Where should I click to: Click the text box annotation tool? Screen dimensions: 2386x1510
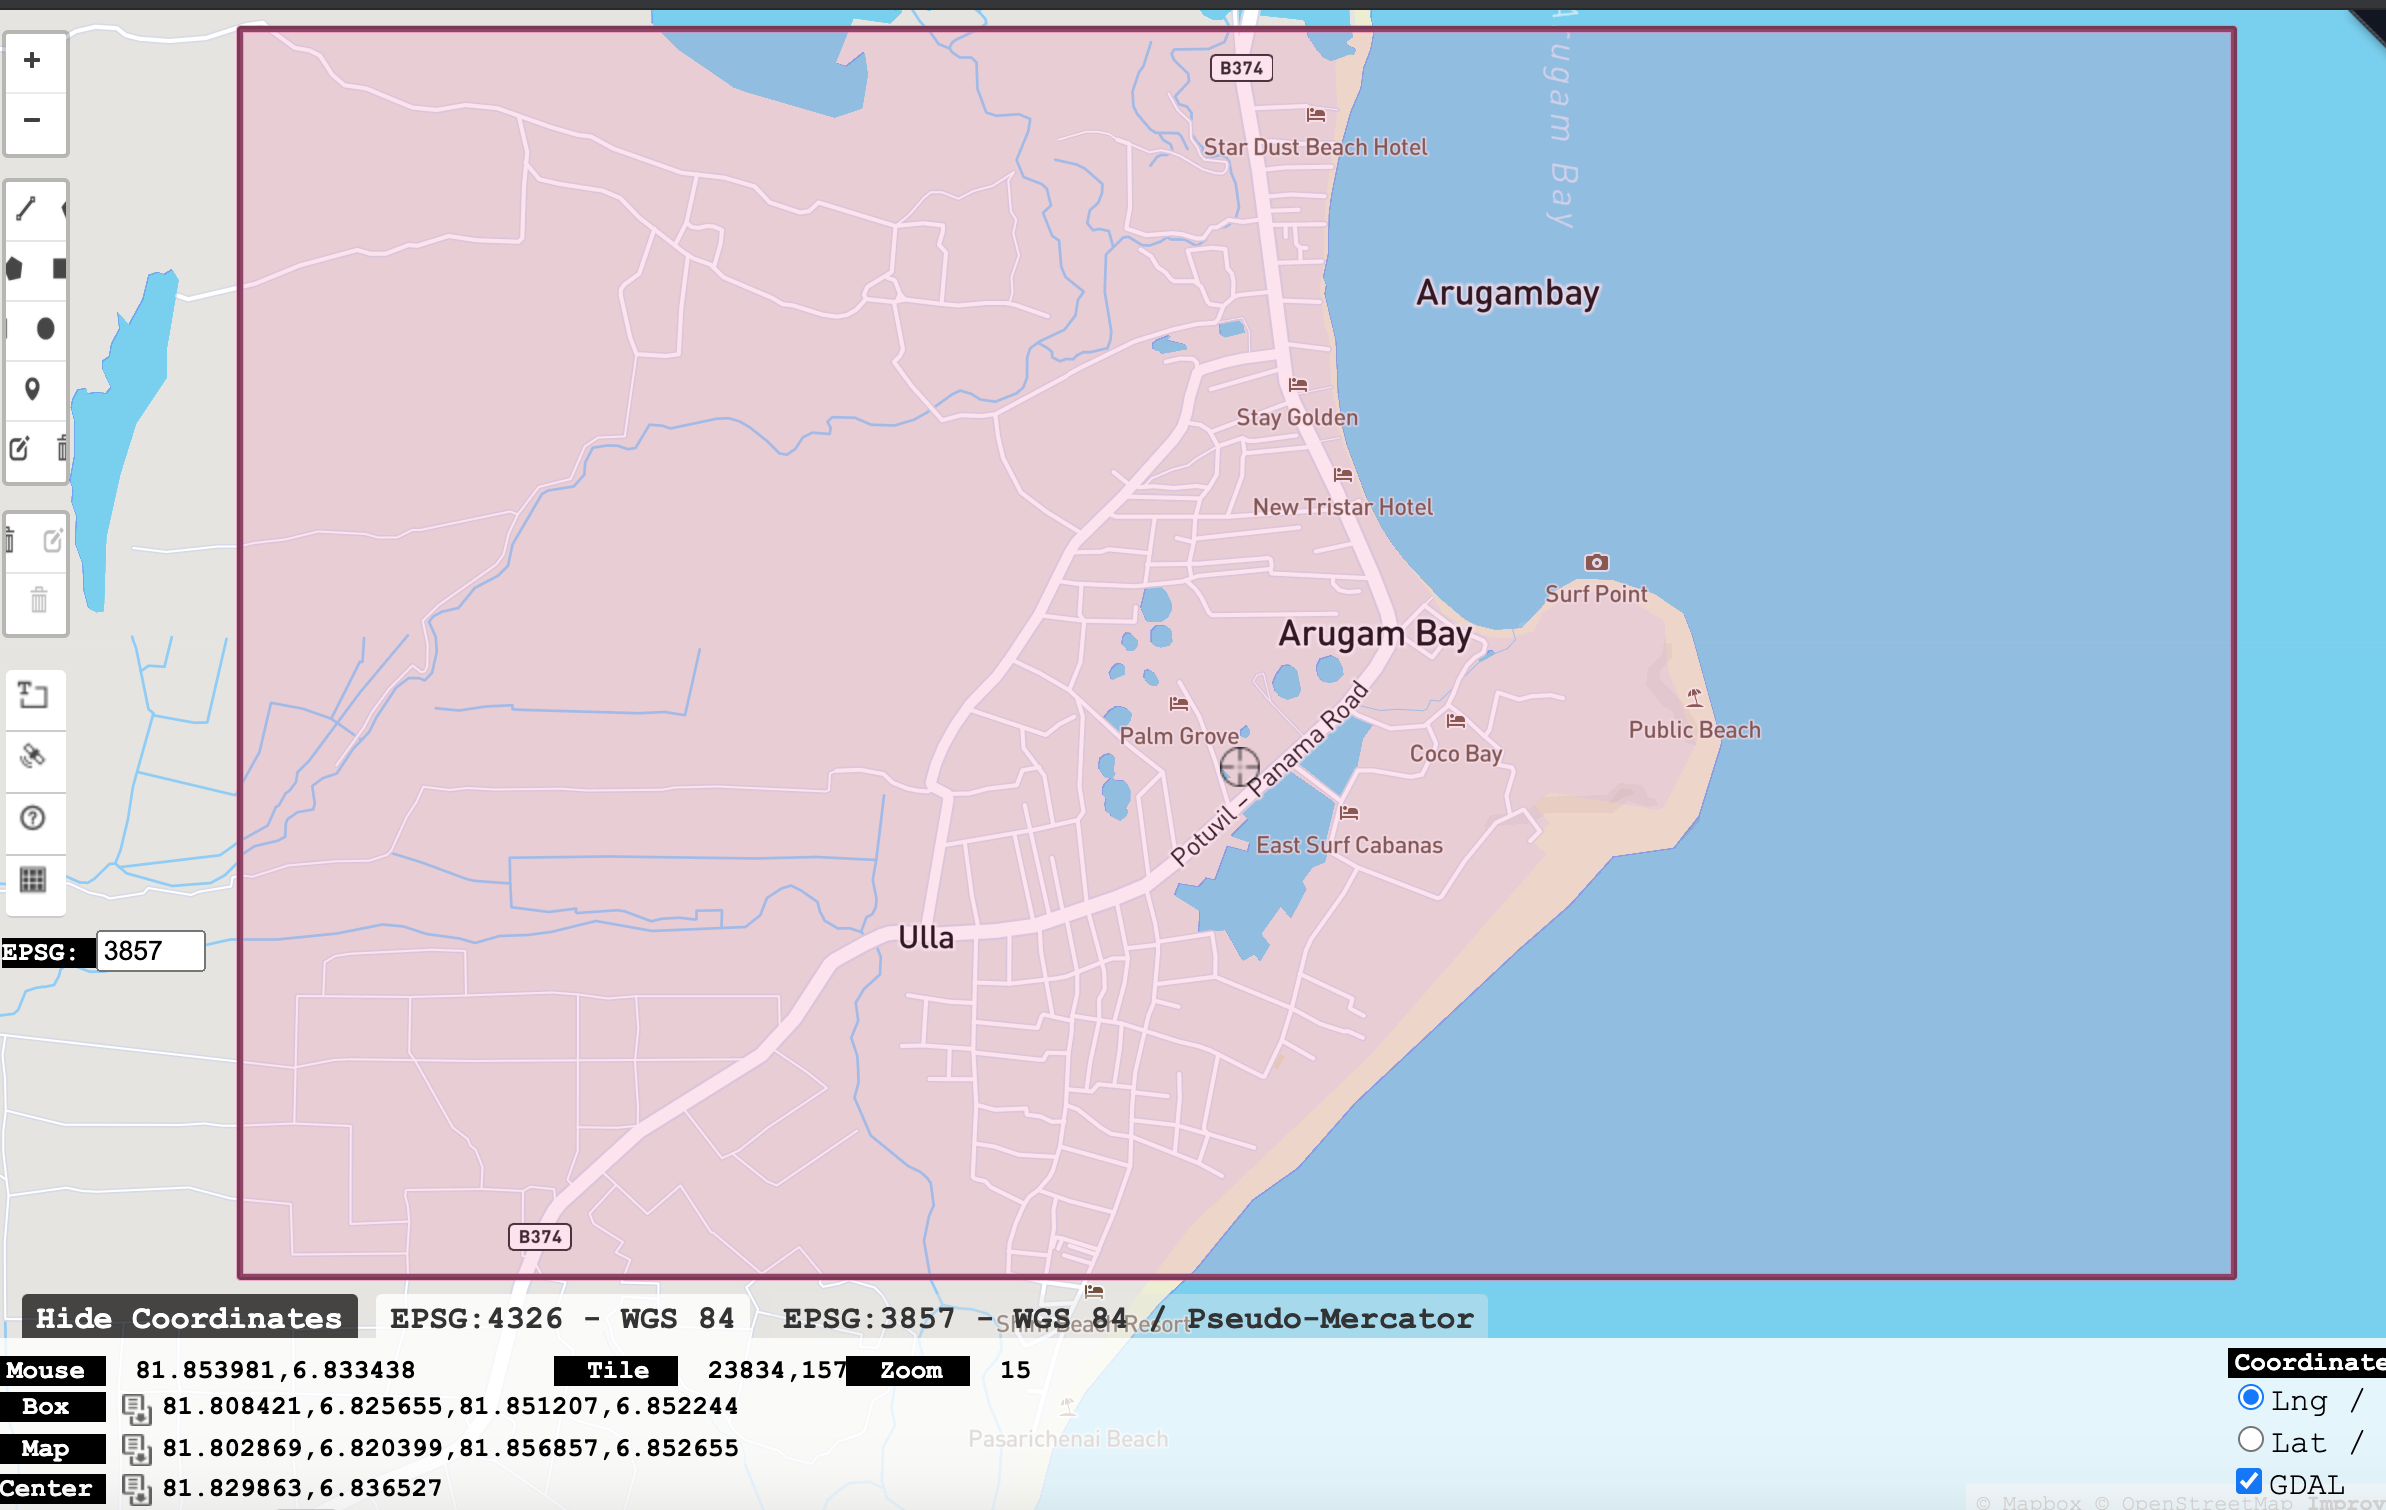33,695
